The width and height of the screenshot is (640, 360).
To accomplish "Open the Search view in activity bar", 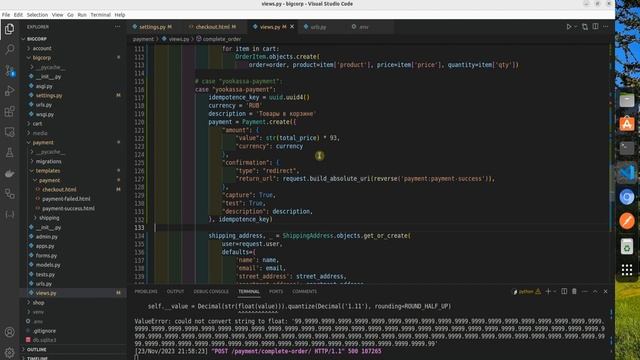I will pyautogui.click(x=9, y=49).
